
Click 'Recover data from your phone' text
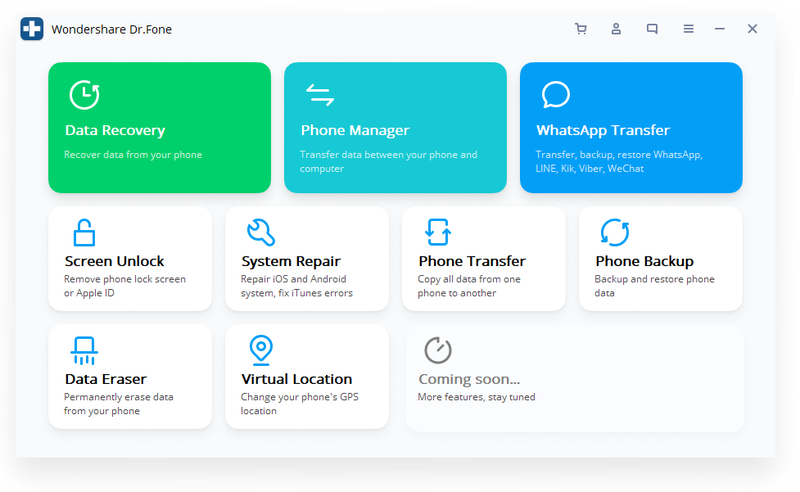coord(133,155)
